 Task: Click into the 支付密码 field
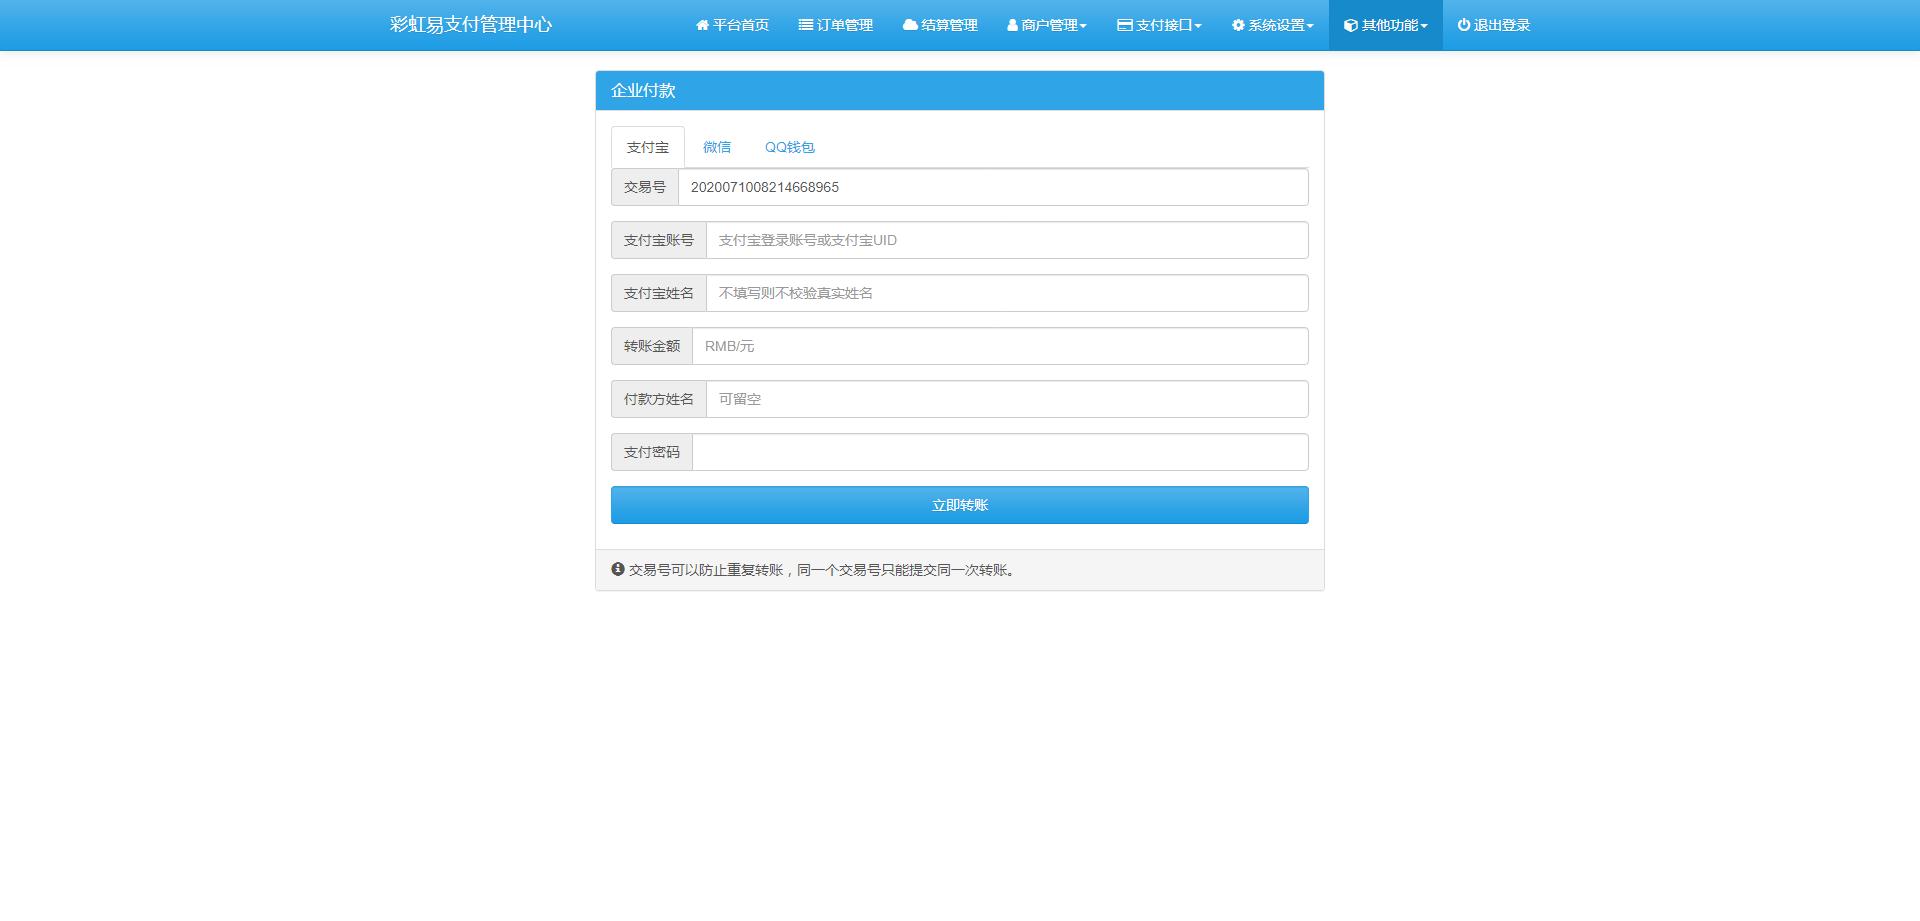click(x=999, y=452)
